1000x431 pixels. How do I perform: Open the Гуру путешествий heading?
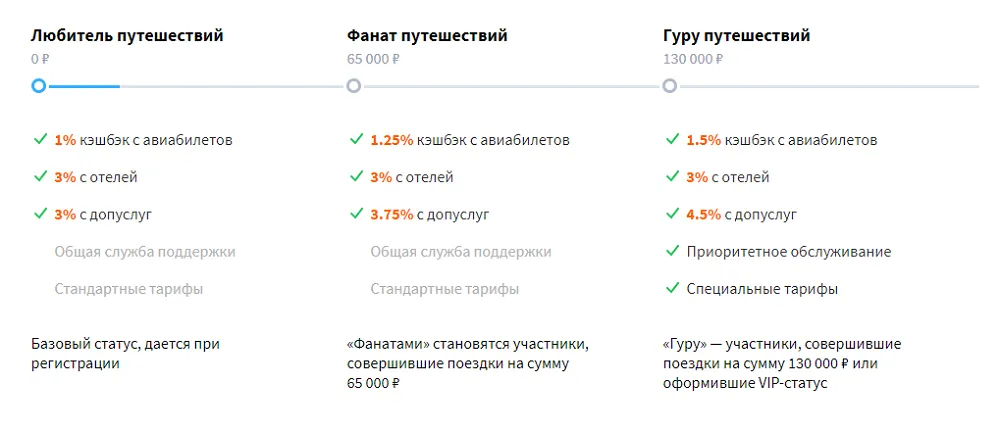tap(736, 36)
